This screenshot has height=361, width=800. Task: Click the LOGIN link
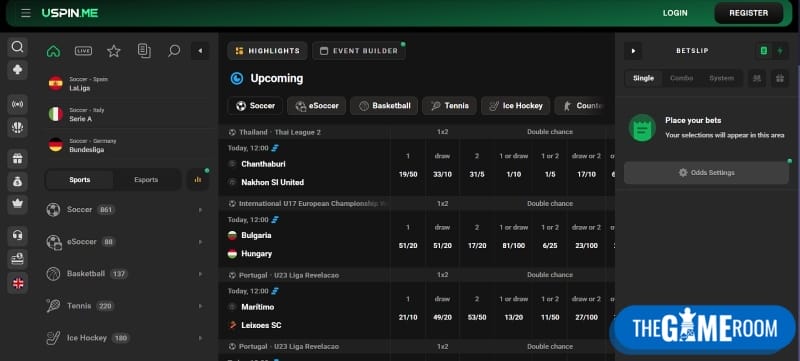click(675, 13)
